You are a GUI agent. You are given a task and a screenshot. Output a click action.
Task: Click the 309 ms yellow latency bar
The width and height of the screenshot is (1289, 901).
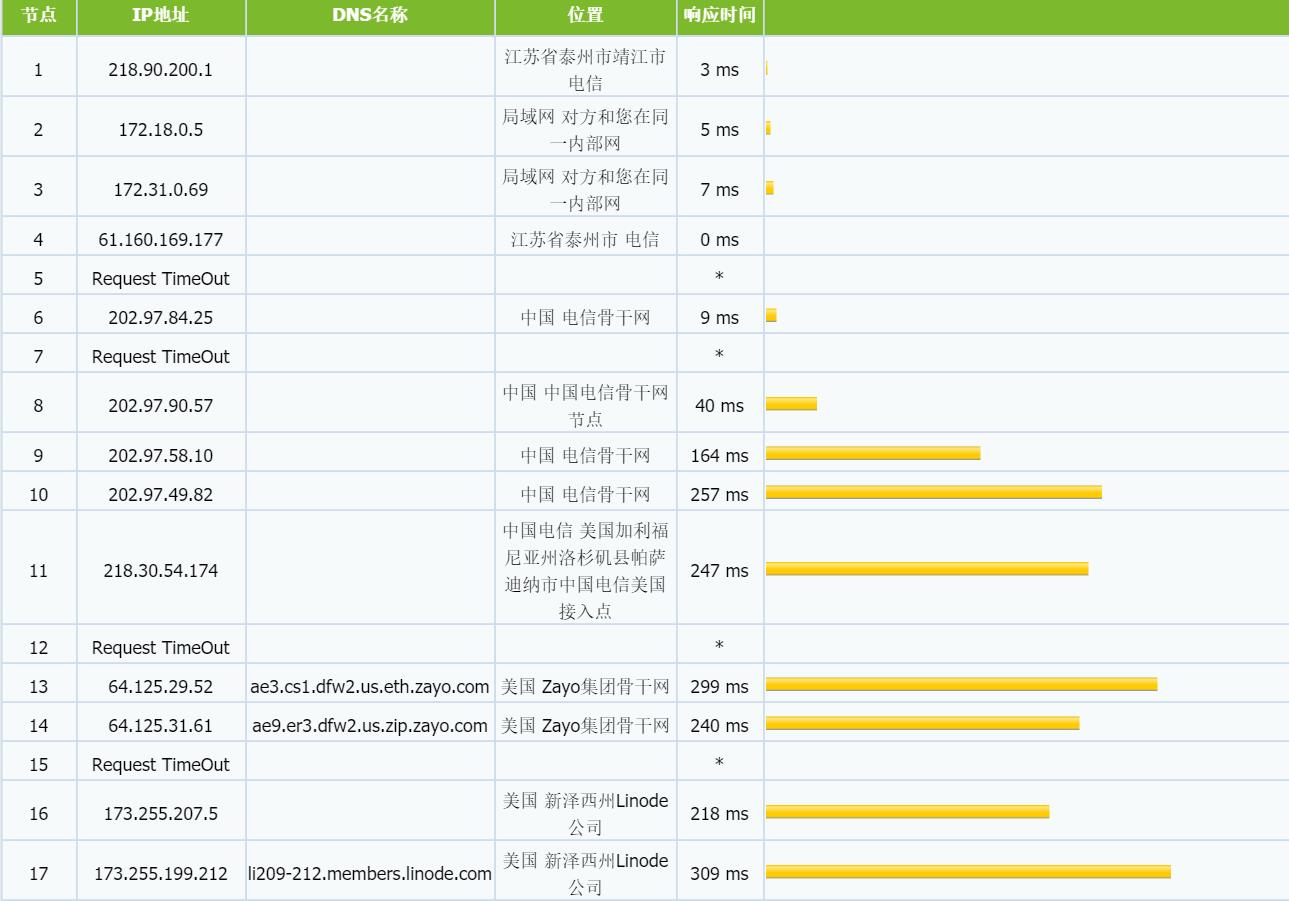[x=968, y=872]
